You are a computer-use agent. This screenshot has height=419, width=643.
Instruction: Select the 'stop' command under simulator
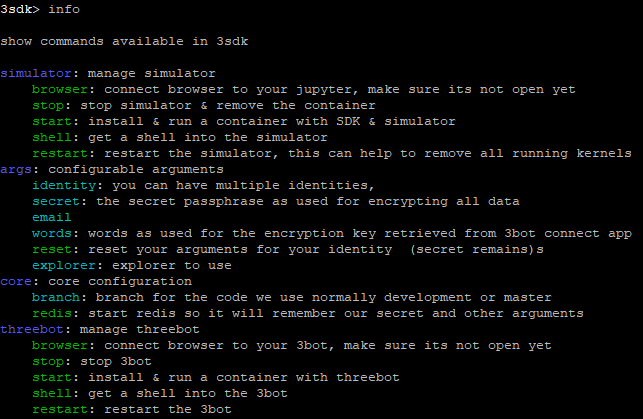coord(48,106)
